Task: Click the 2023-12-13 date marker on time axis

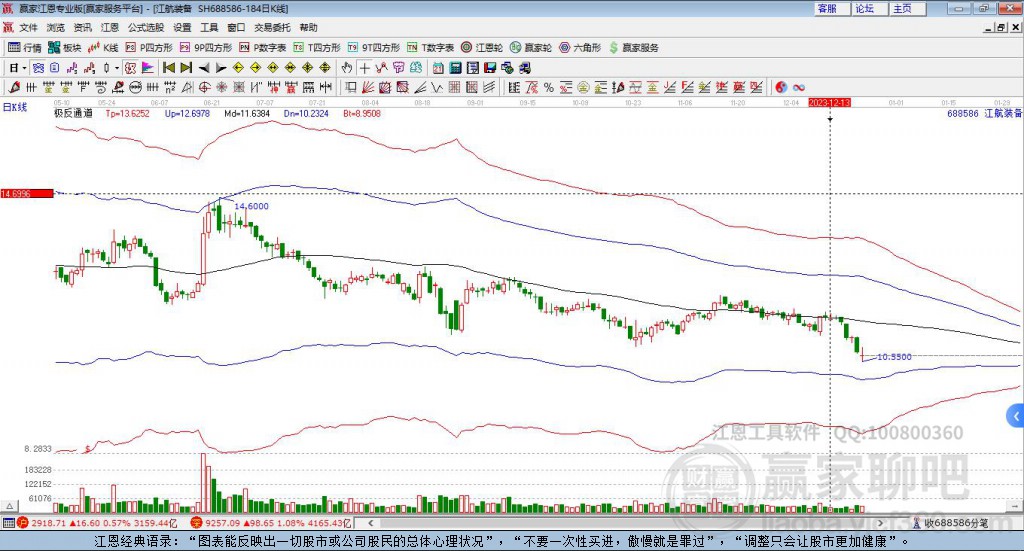Action: tap(829, 102)
